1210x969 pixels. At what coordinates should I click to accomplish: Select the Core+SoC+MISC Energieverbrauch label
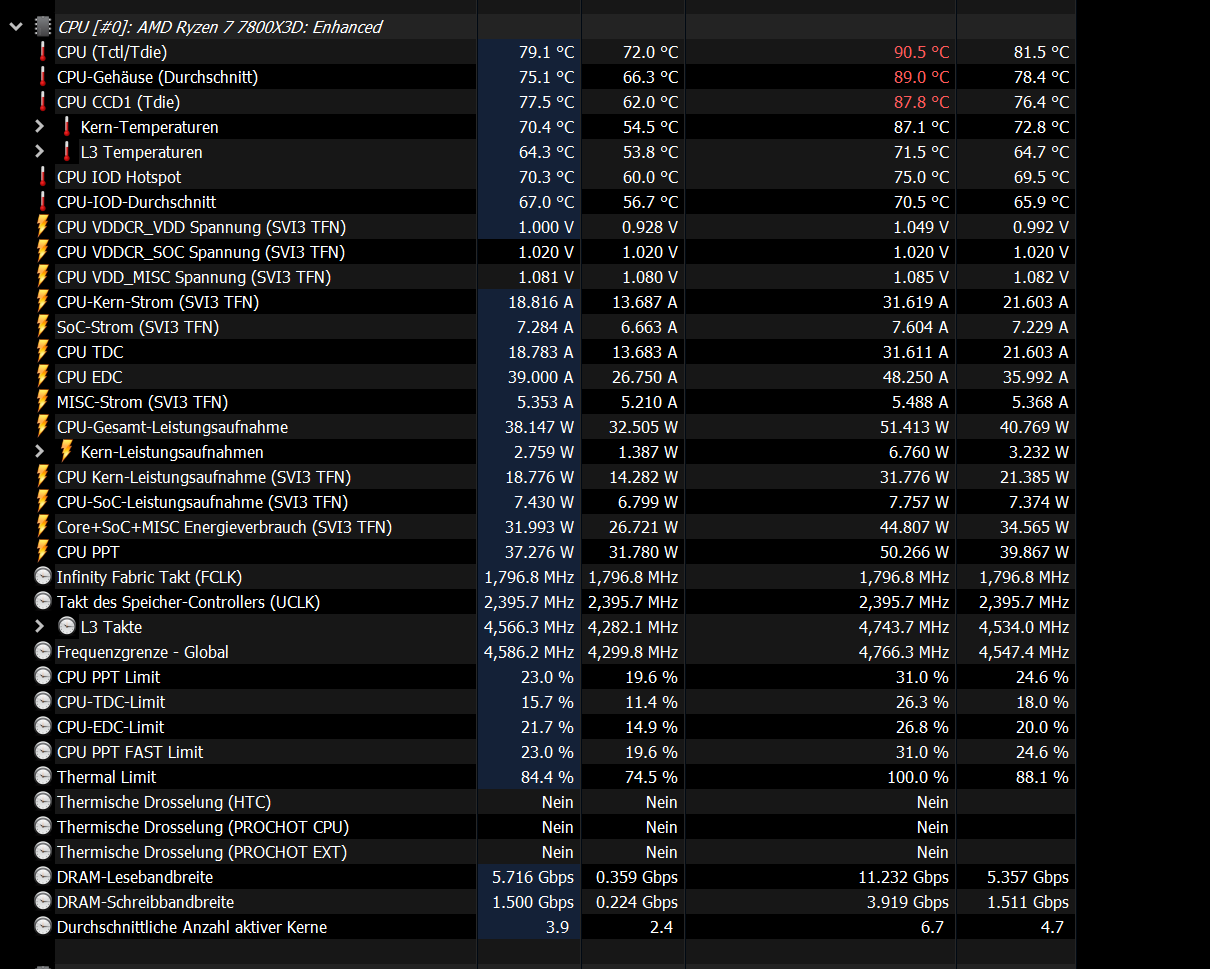click(224, 527)
